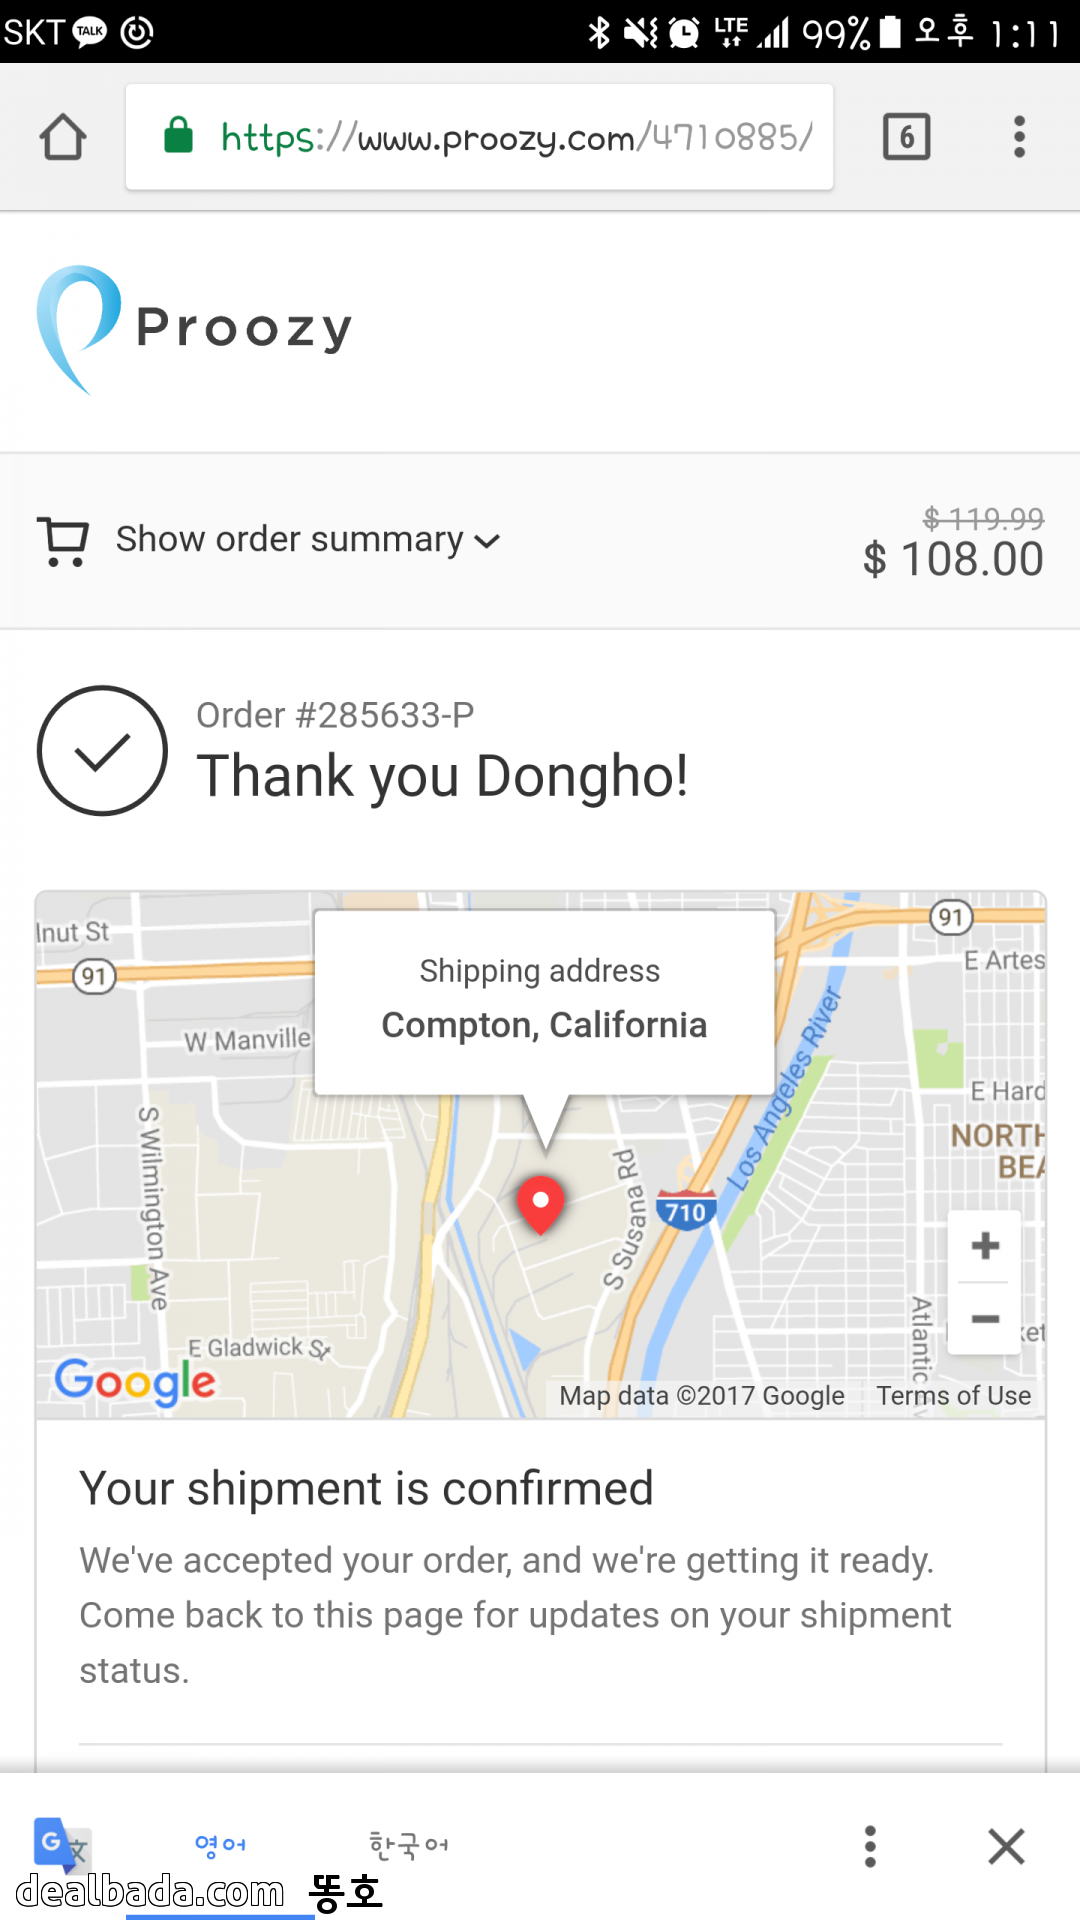
Task: Expand Show order summary
Action: click(x=290, y=540)
